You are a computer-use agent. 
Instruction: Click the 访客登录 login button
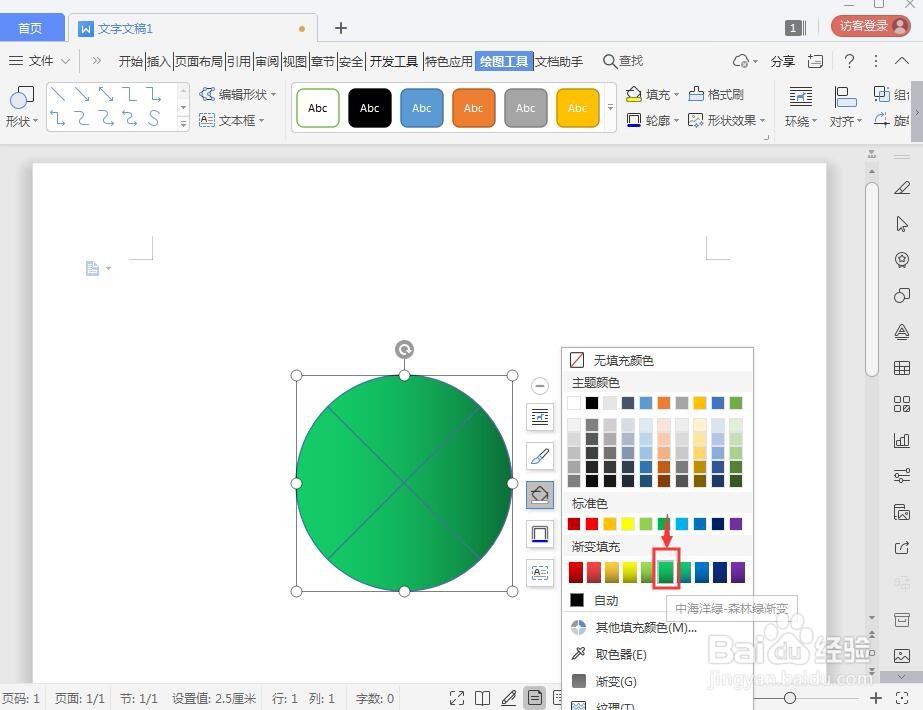point(871,26)
